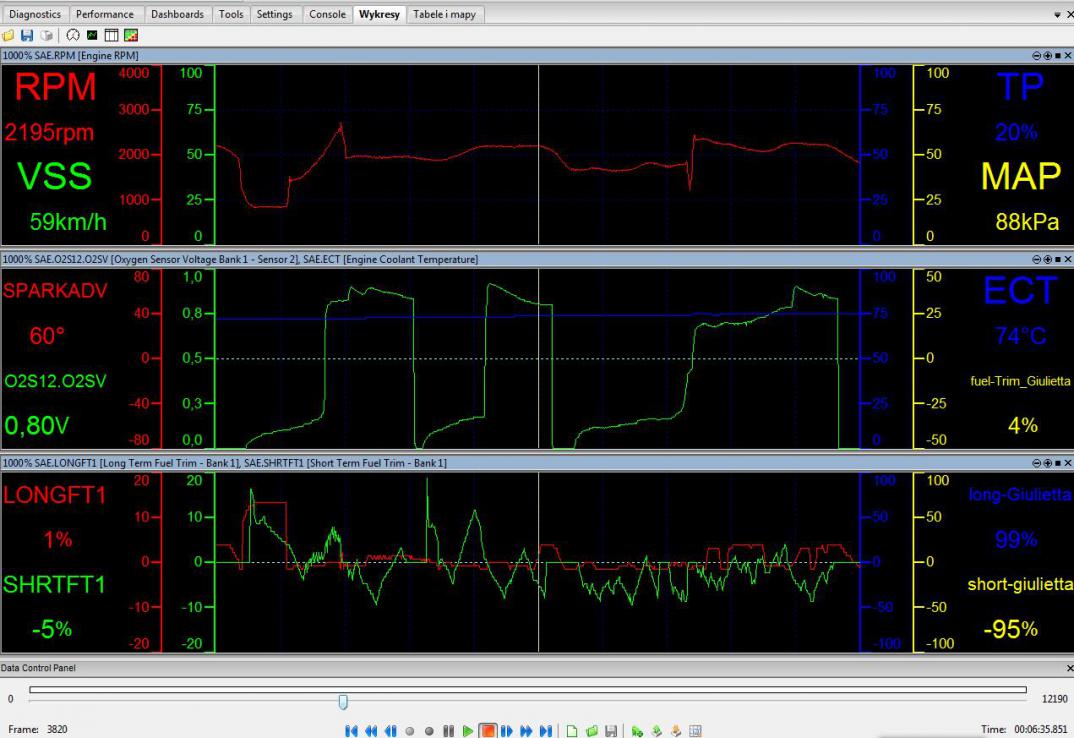
Task: Click the 59km/h vehicle speed value
Action: 68,221
